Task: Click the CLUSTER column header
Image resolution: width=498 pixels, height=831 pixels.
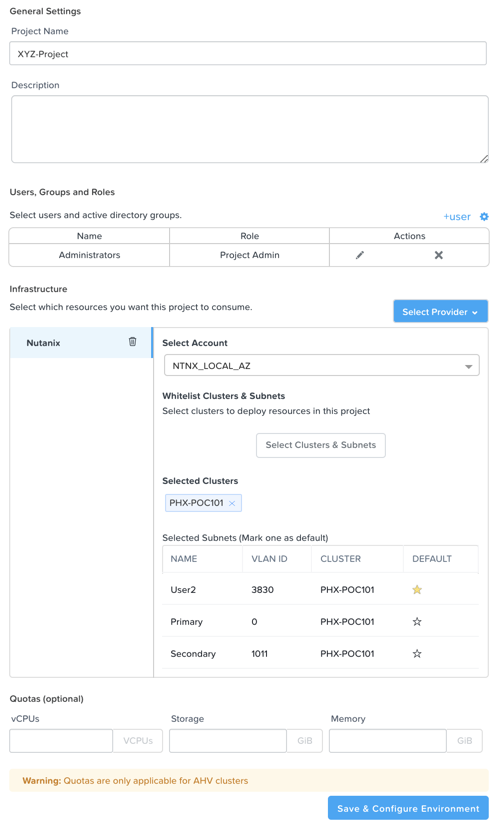Action: [x=341, y=559]
